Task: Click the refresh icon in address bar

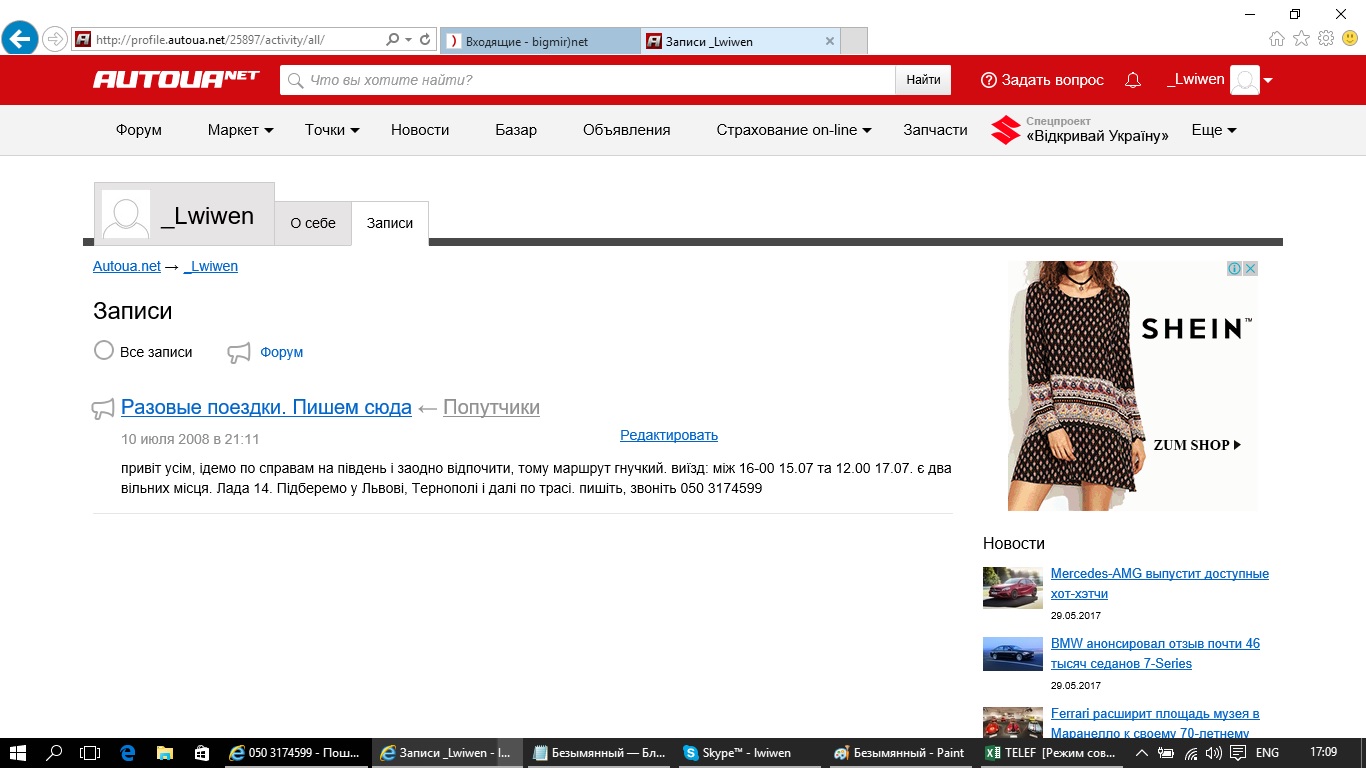Action: click(426, 40)
